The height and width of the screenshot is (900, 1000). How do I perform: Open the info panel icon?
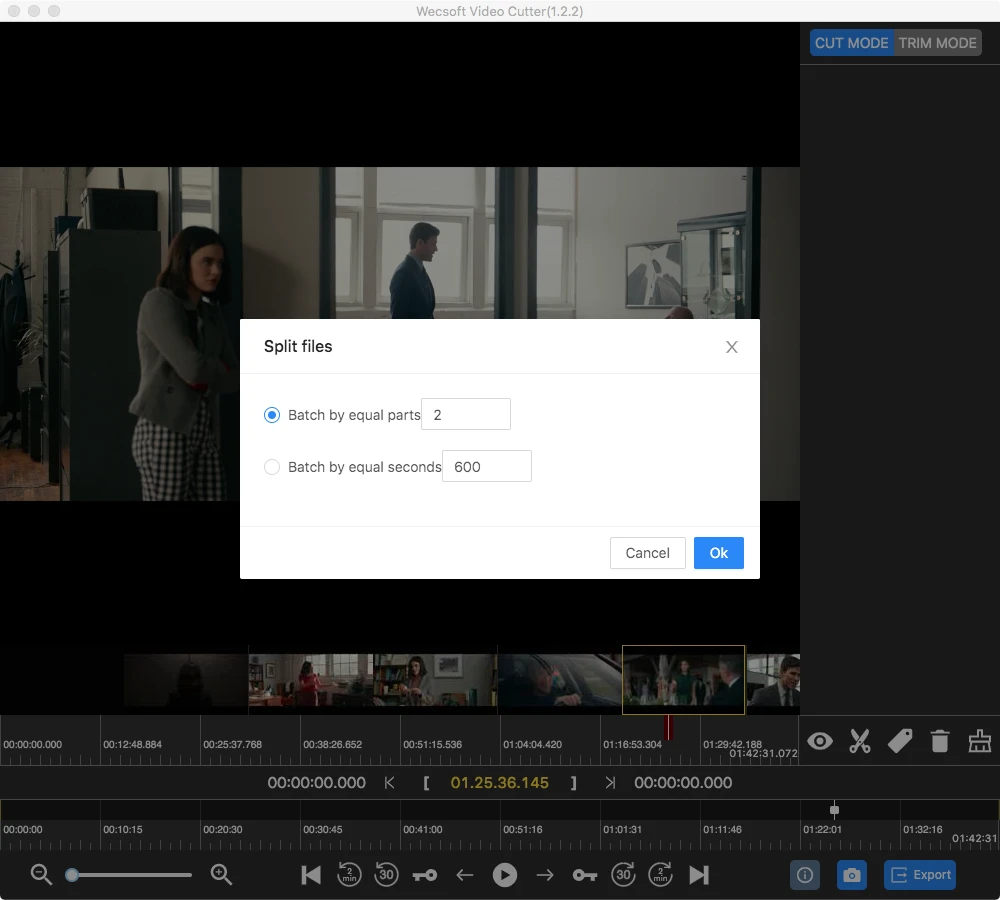[805, 875]
